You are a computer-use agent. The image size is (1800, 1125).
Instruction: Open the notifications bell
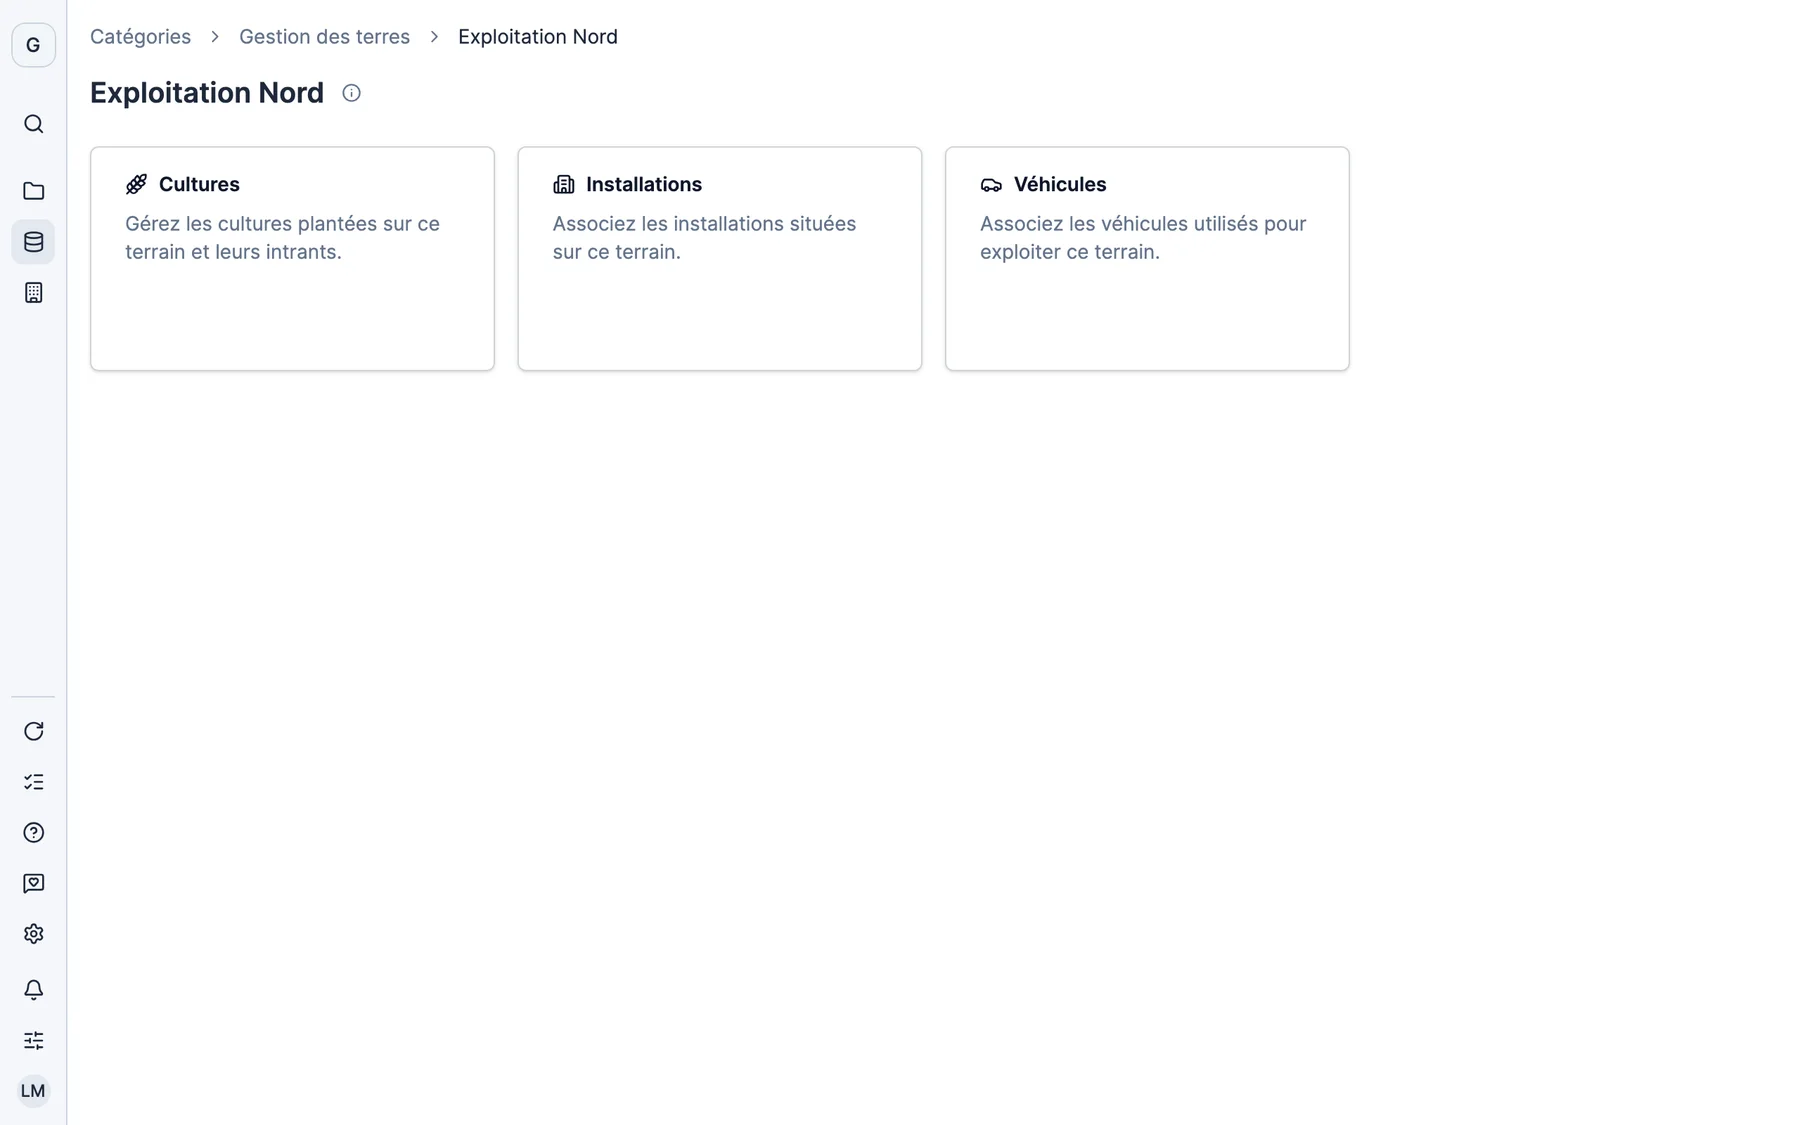(x=33, y=990)
